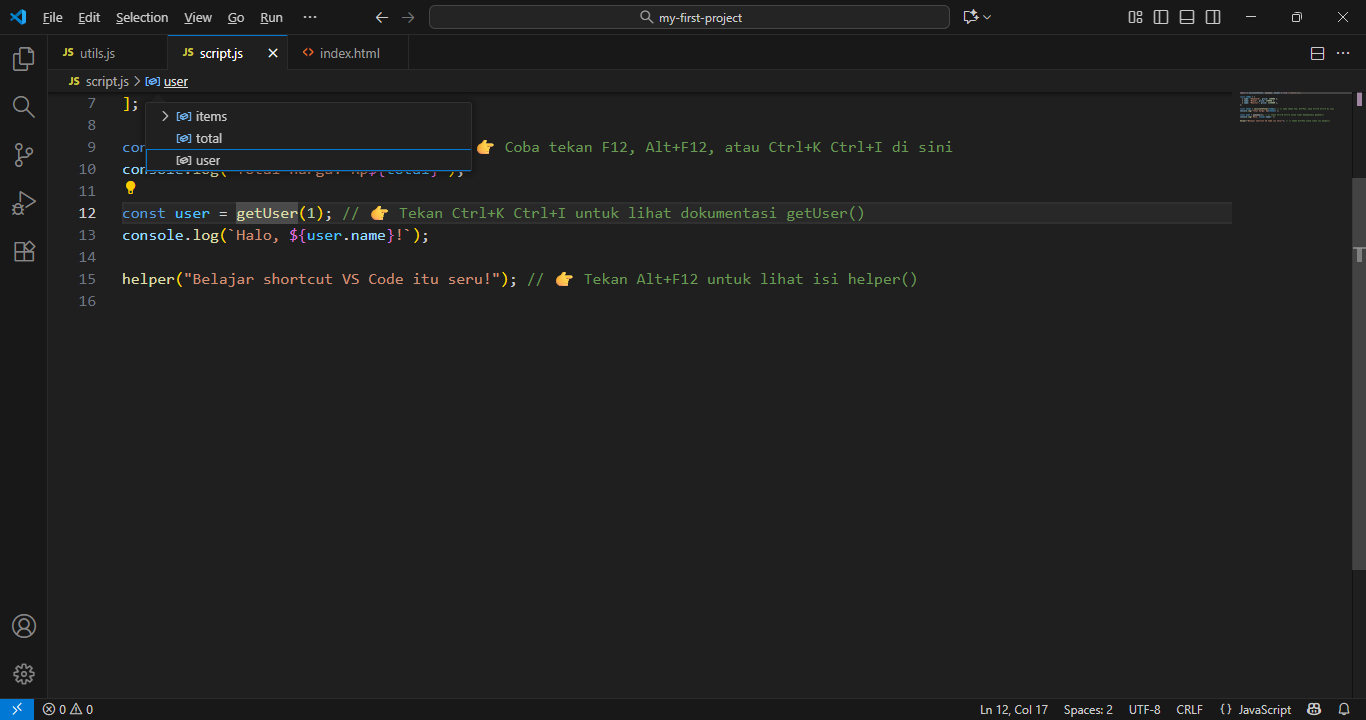
Task: Open the Search view
Action: coord(23,106)
